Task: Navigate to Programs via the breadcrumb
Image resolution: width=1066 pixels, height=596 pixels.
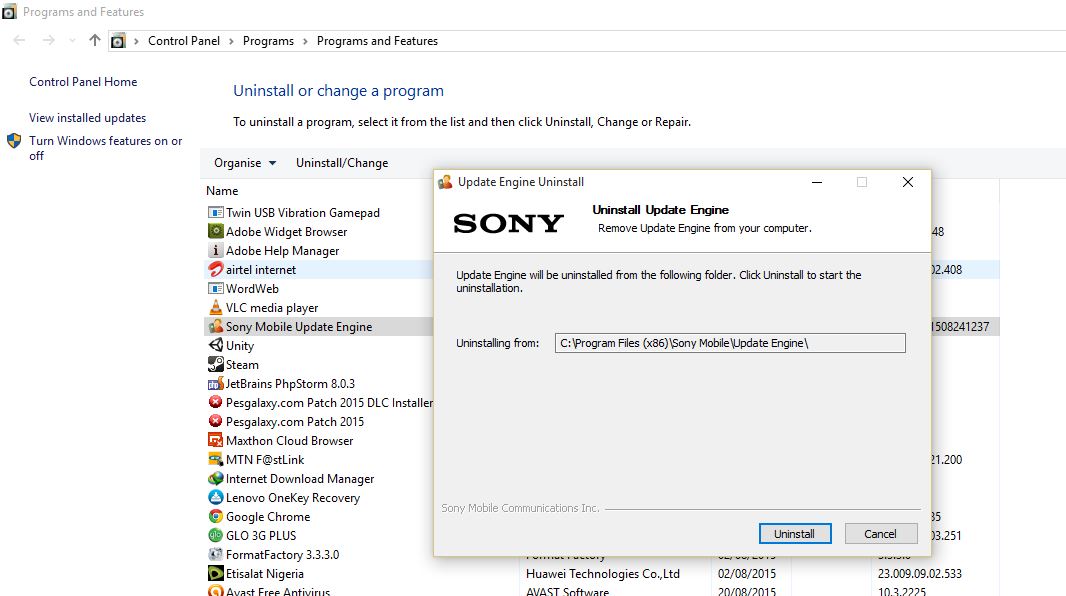Action: click(x=268, y=41)
